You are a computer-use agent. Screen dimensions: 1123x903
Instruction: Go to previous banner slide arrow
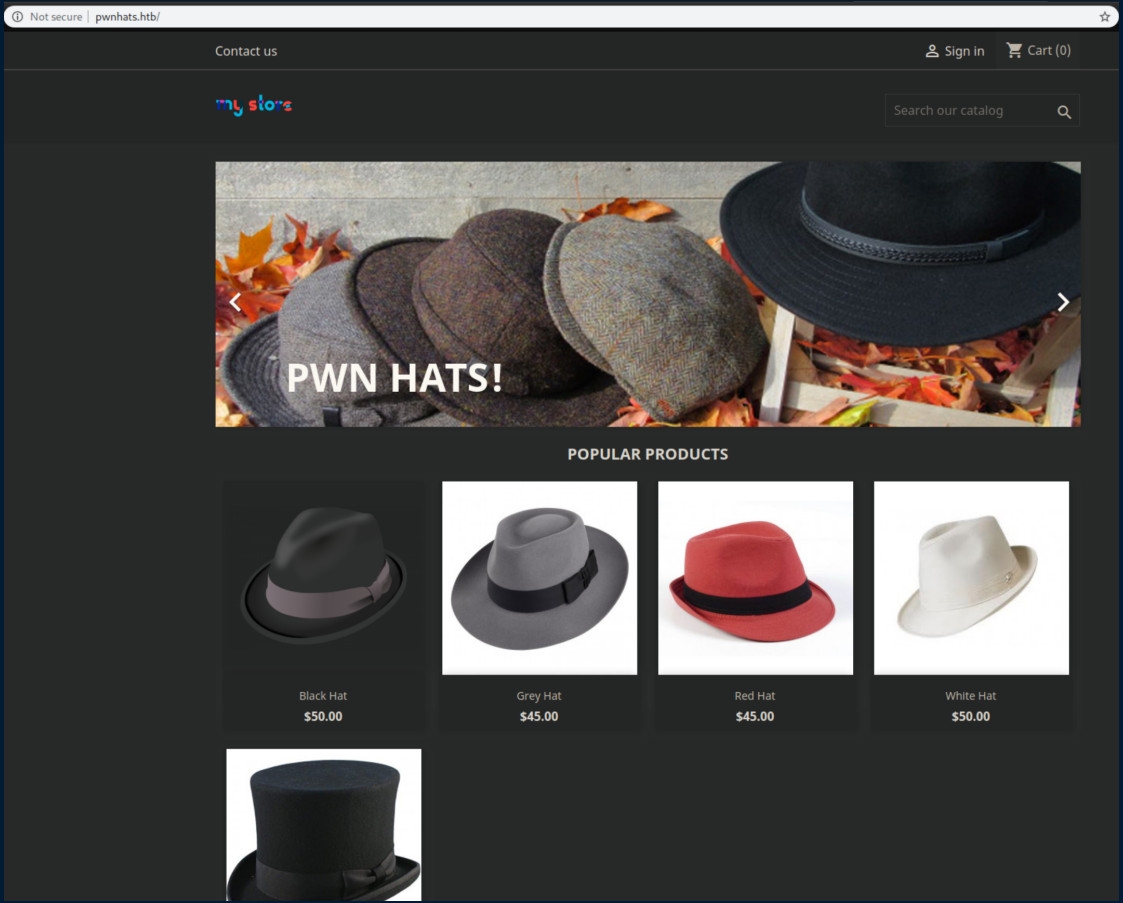[235, 302]
